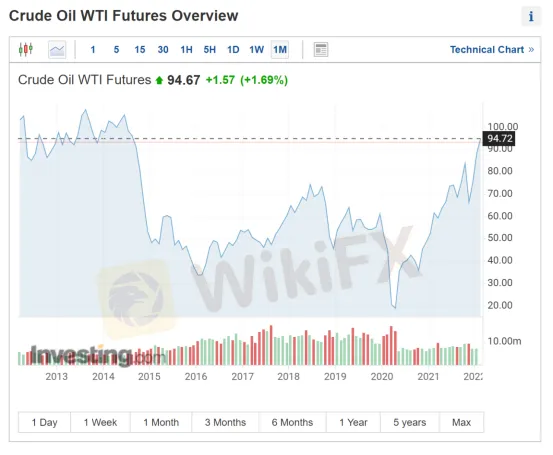Set interval to 1H

tap(186, 49)
